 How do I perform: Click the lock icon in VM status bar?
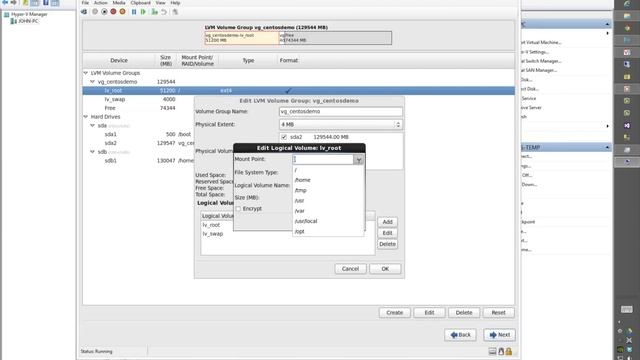point(509,351)
